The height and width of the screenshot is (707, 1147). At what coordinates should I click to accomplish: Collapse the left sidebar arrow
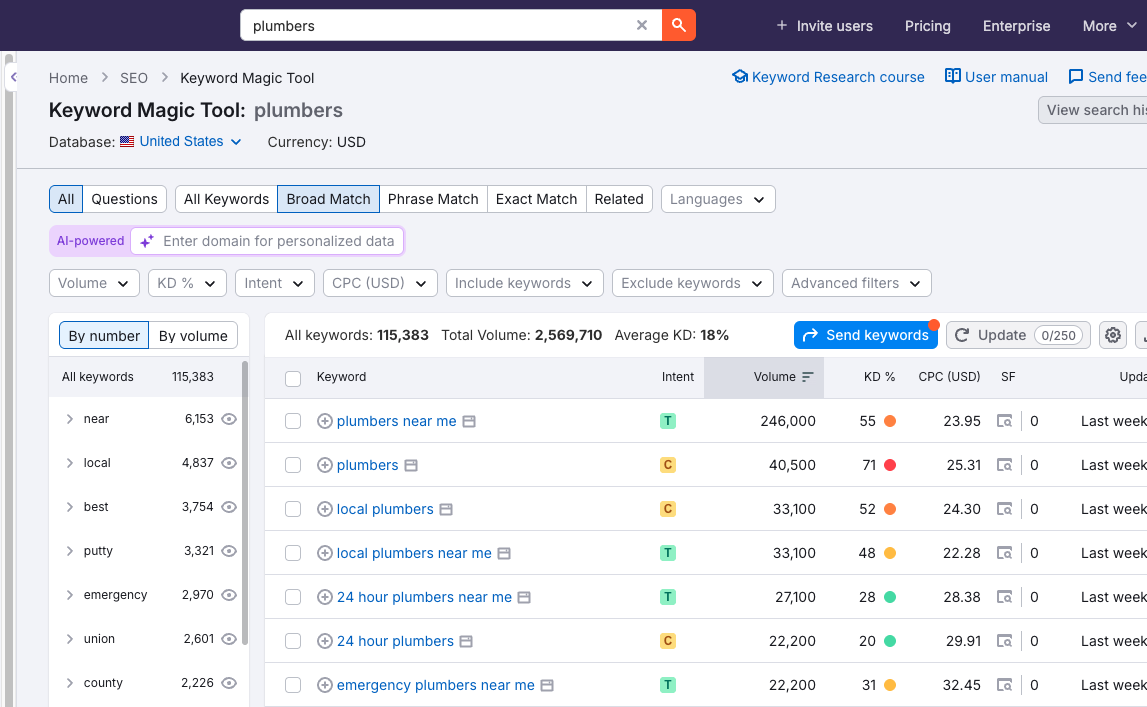(x=12, y=77)
